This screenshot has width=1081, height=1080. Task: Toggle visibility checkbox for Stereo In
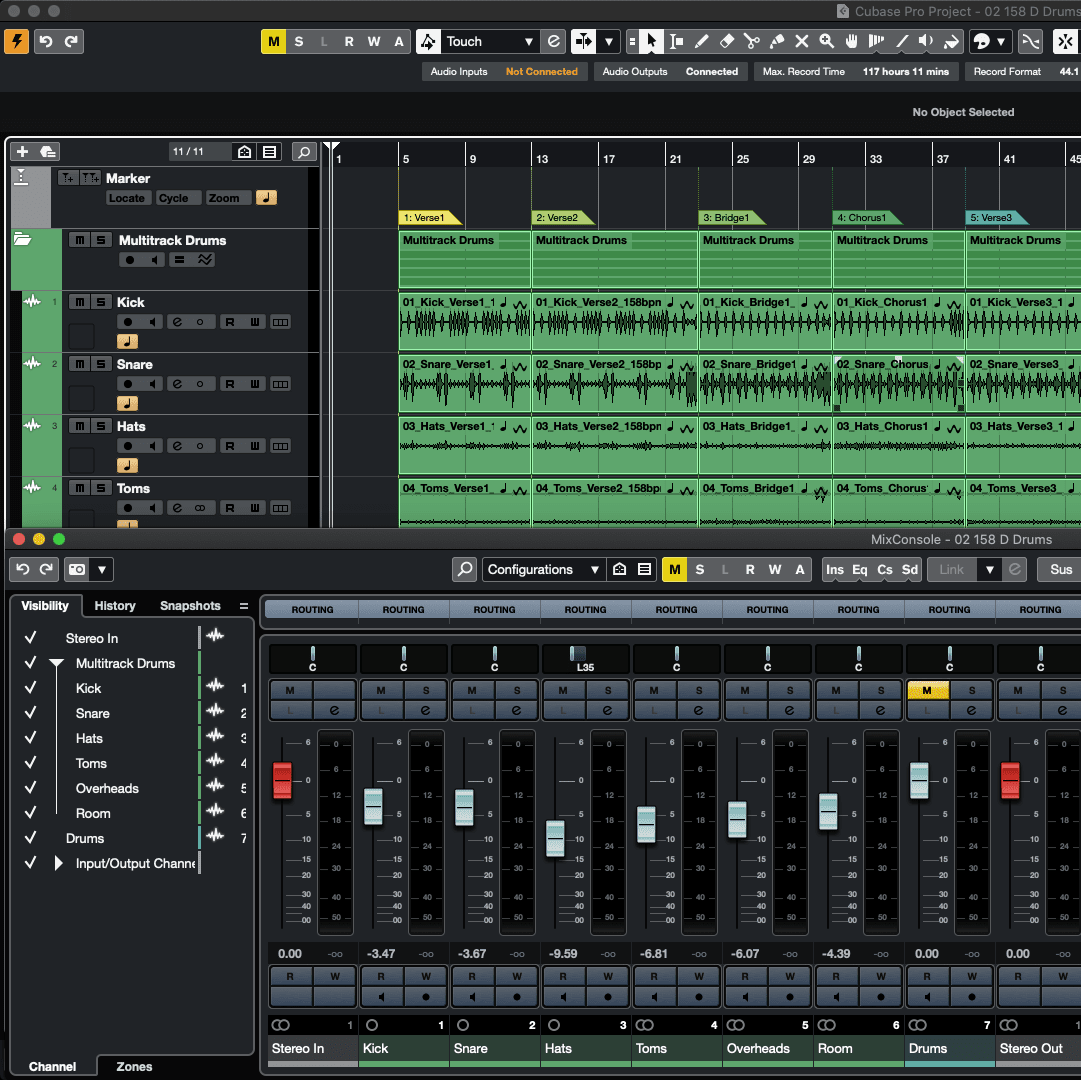31,638
